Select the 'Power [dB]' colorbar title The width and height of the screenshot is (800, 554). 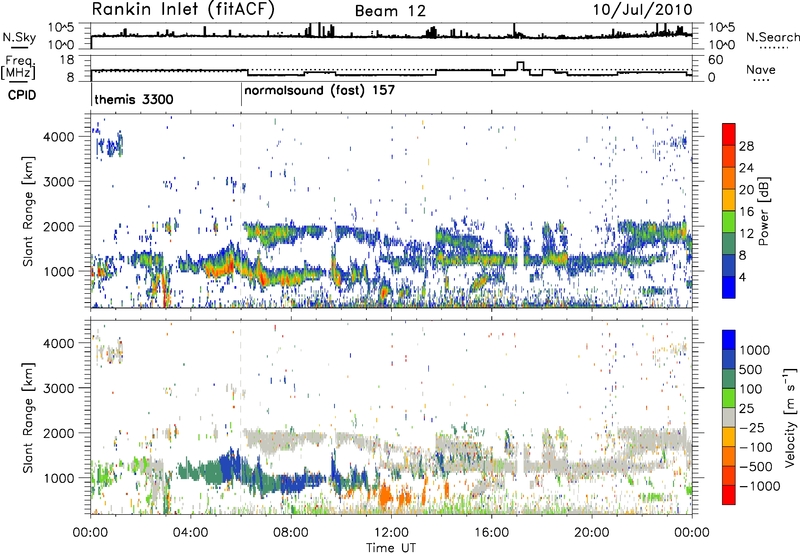pyautogui.click(x=764, y=211)
